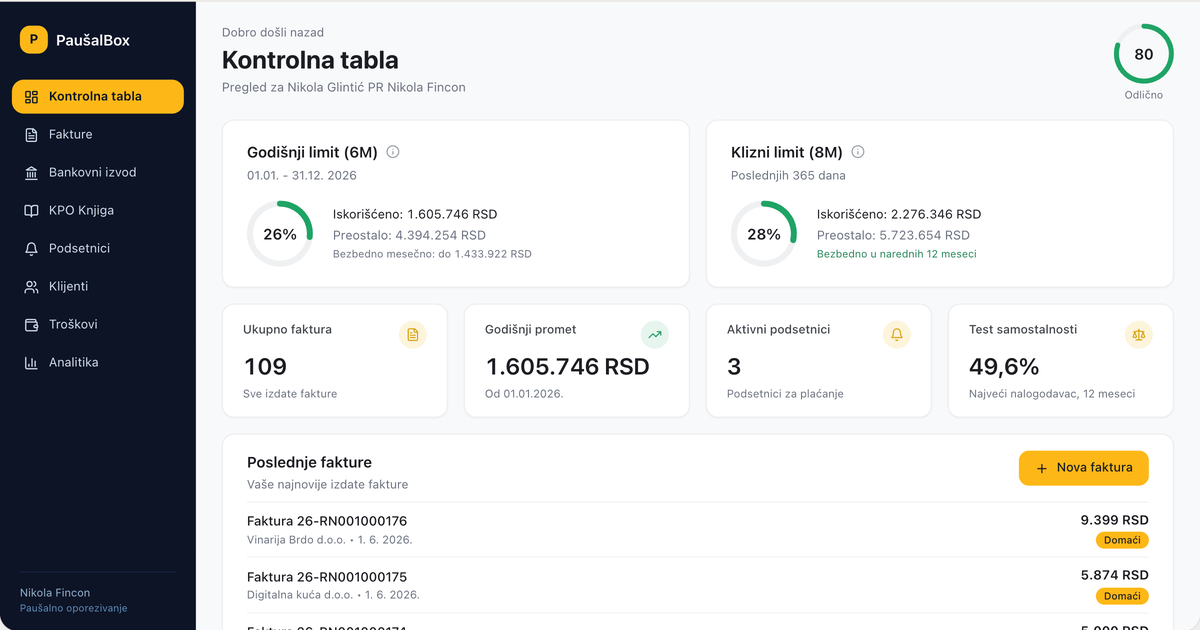Click the PaušalBox brand name
This screenshot has width=1200, height=630.
[x=93, y=40]
